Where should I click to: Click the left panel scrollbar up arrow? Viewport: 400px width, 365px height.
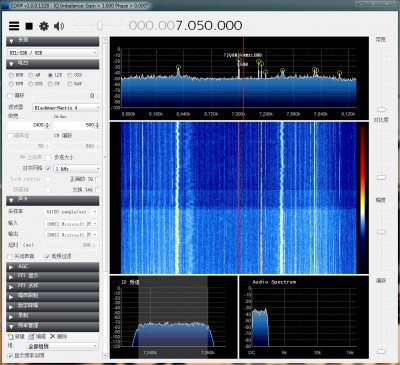(105, 40)
